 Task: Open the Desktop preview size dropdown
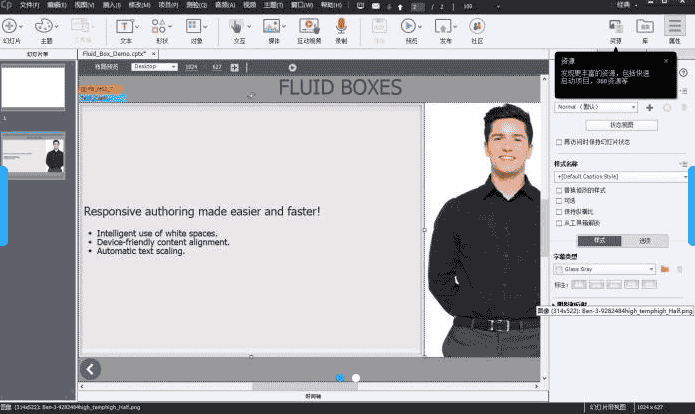154,67
